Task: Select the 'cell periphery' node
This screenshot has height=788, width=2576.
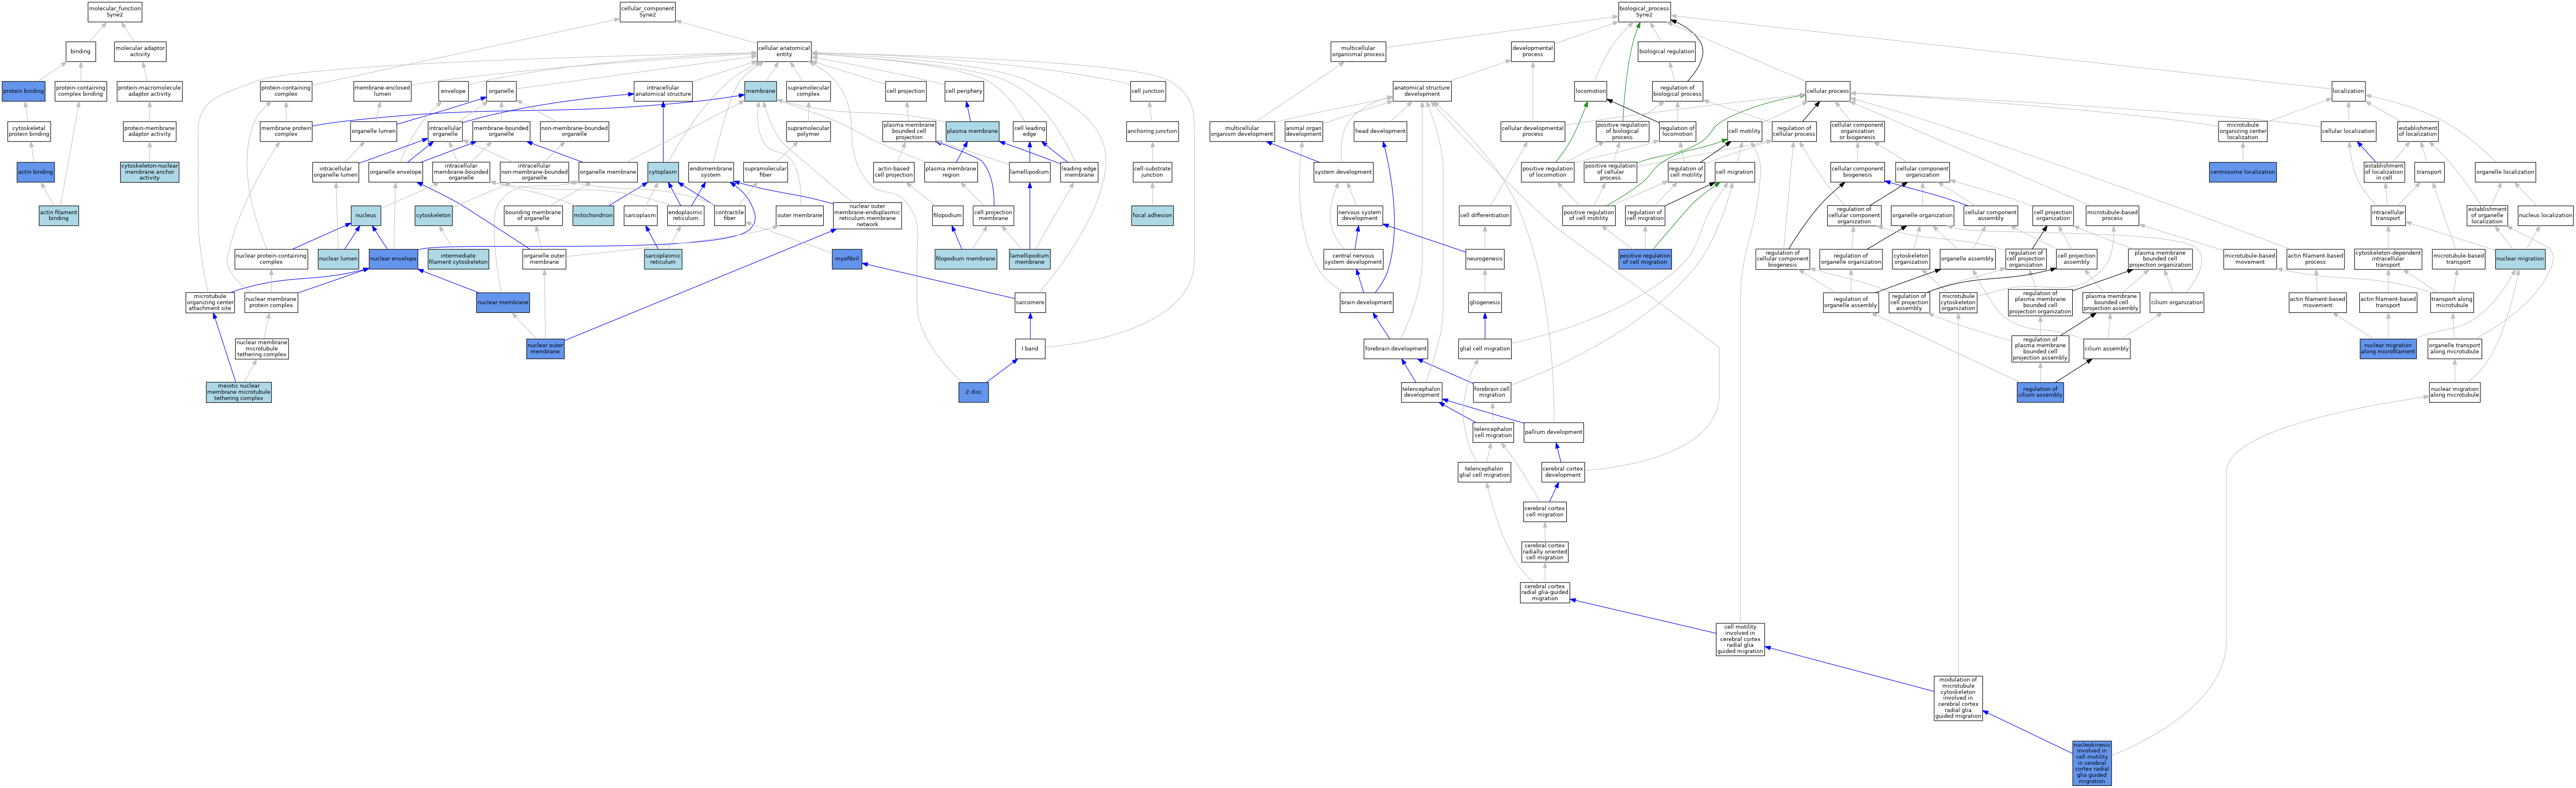Action: [x=964, y=91]
